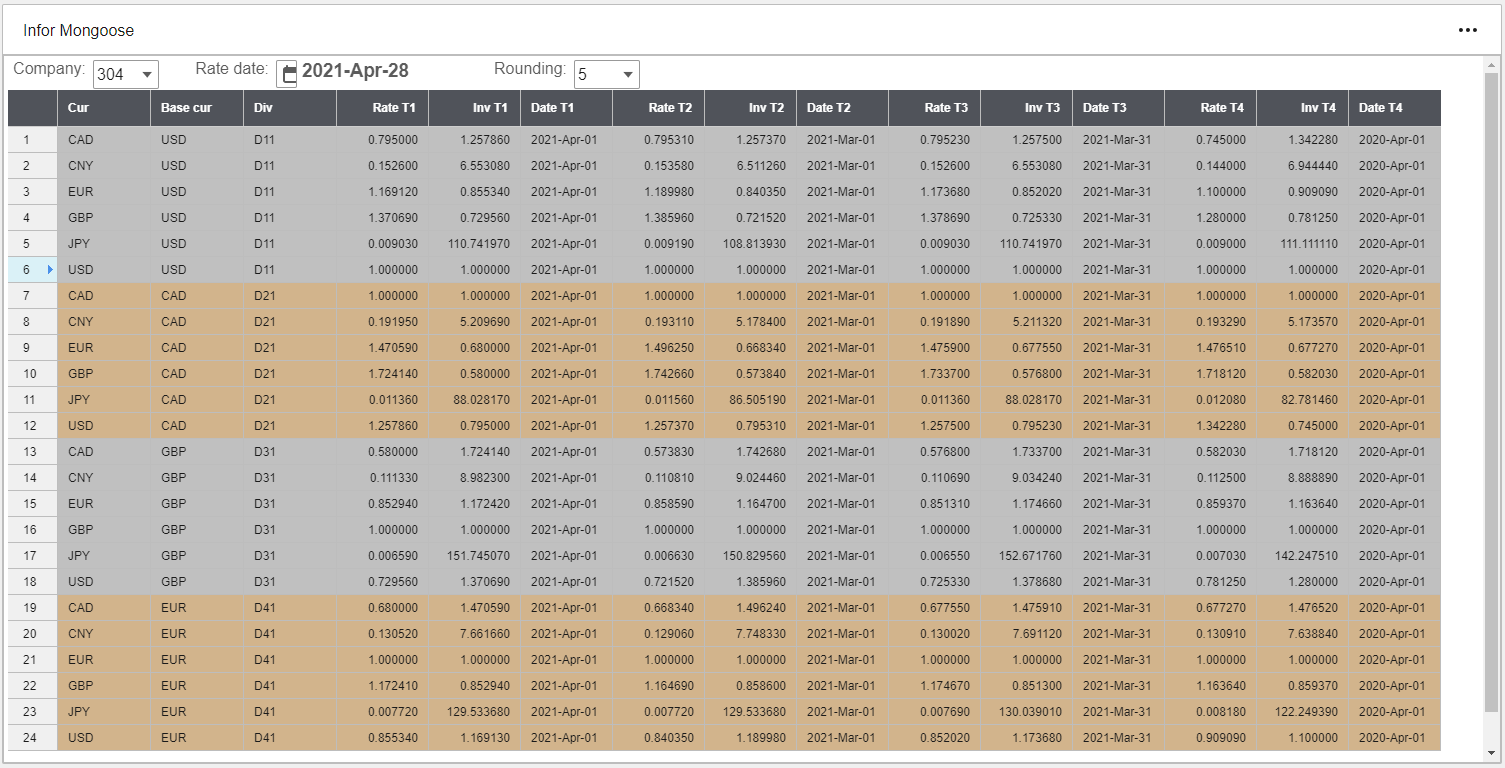Click Inv T2 value 0.668340 in row 9
This screenshot has width=1505, height=768.
[751, 347]
